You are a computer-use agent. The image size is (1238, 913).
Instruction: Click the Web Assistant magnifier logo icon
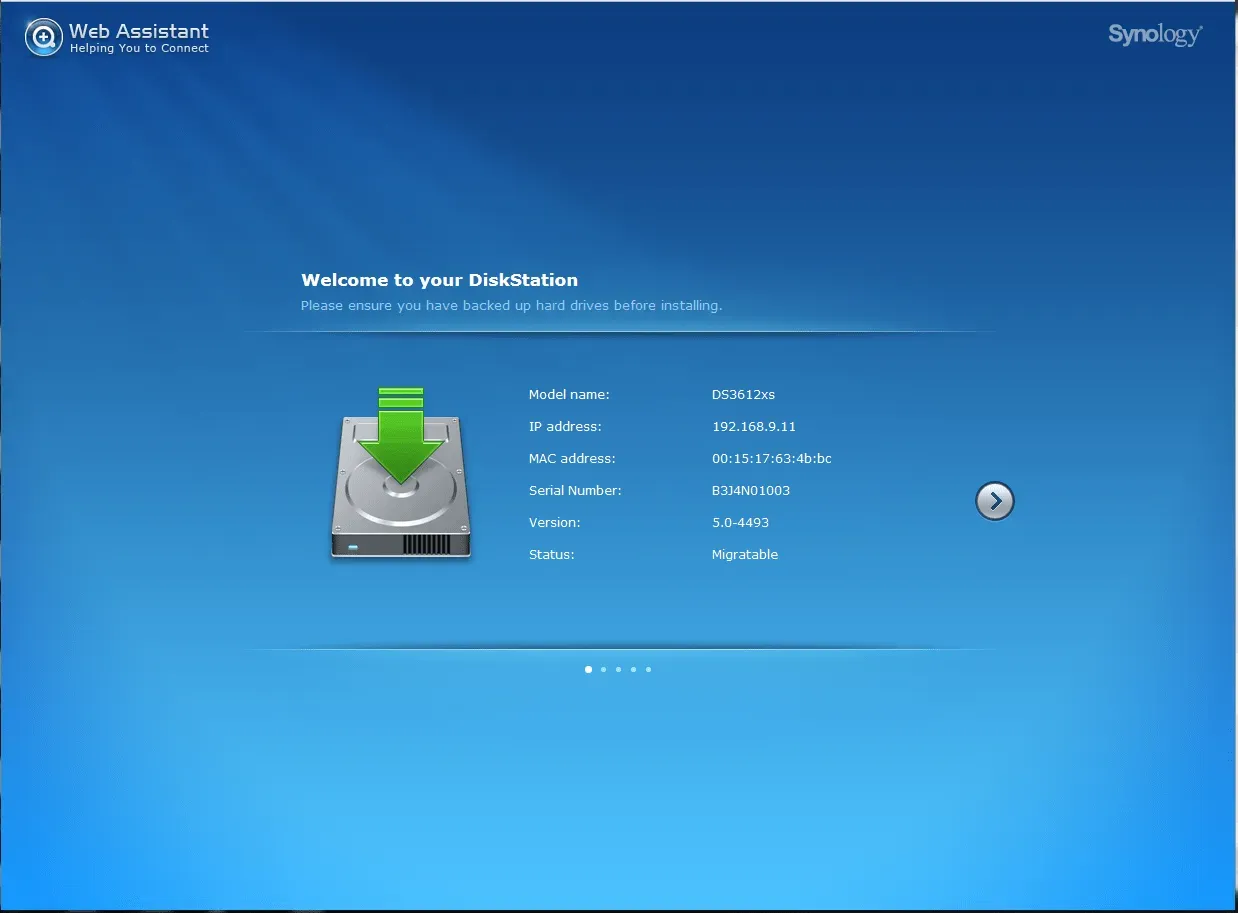coord(43,38)
